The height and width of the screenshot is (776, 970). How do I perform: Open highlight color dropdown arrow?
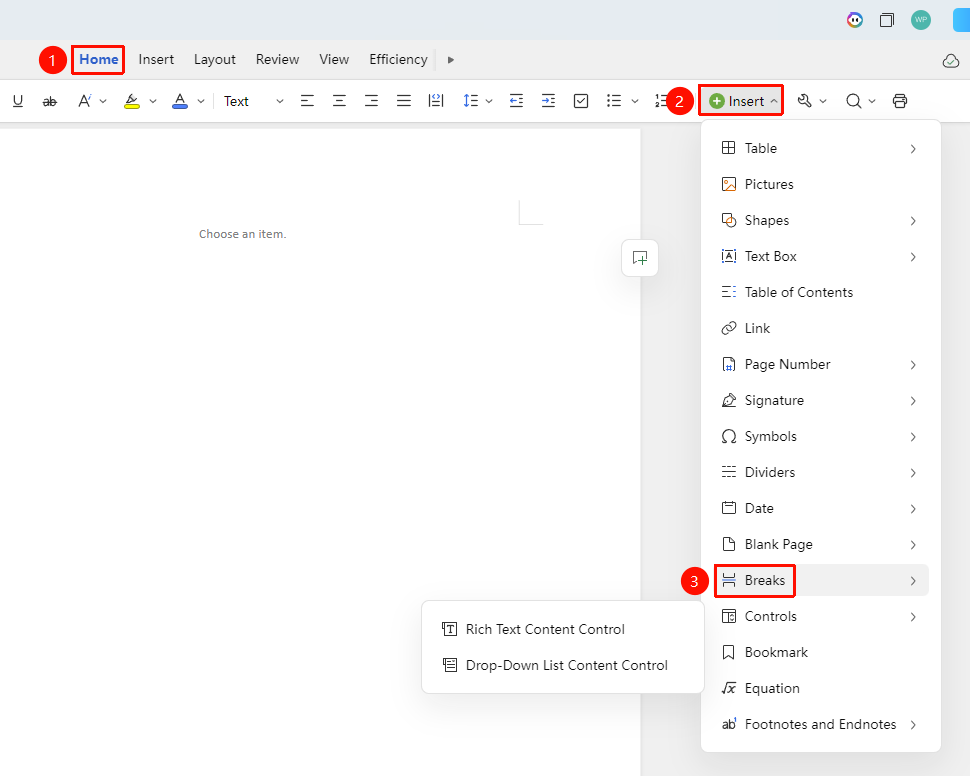[153, 101]
